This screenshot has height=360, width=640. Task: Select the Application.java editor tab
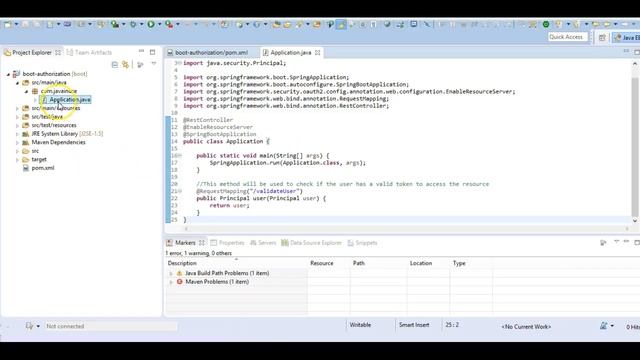[x=291, y=53]
